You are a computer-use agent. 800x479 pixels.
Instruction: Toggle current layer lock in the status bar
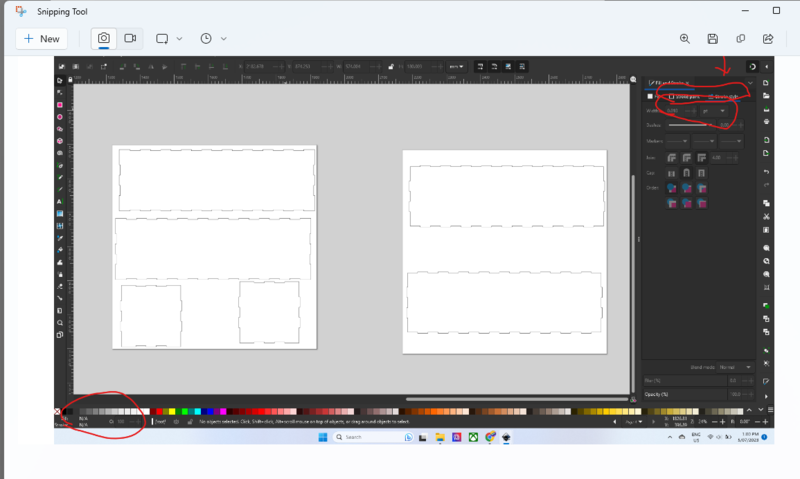coord(190,422)
